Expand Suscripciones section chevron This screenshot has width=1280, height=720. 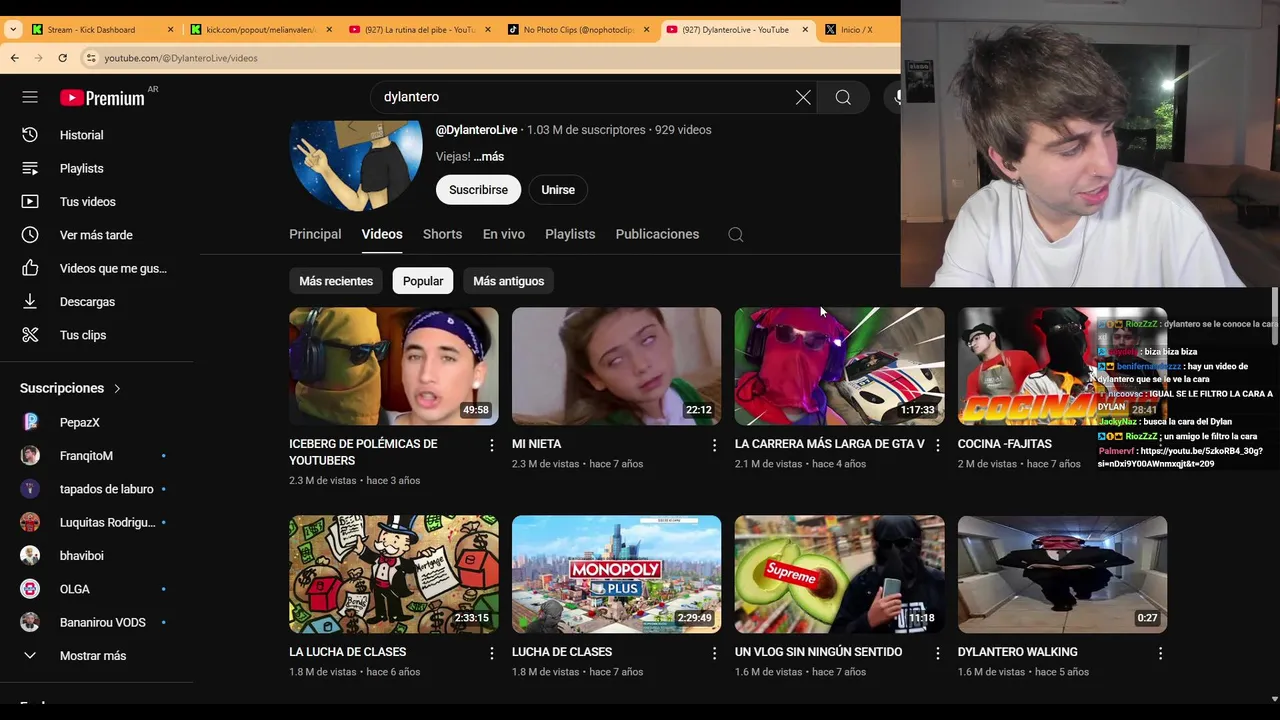click(117, 388)
